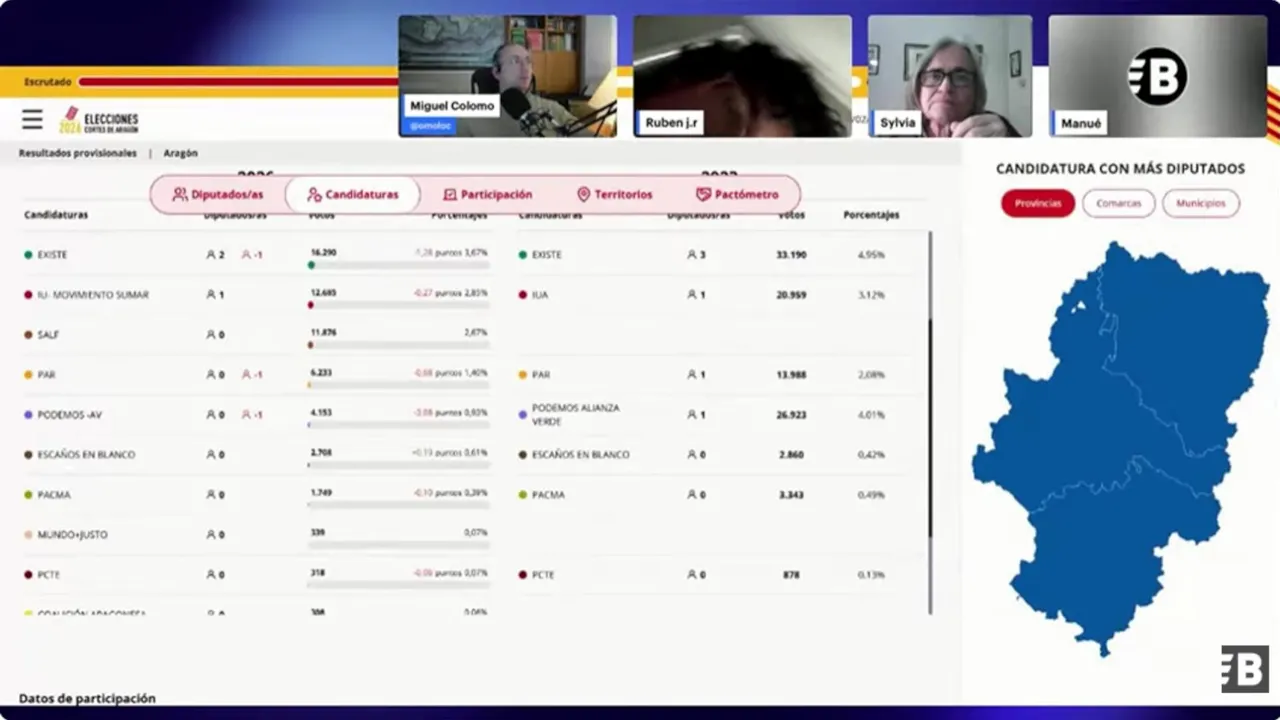Click Candidatura con más diputados heading
The width and height of the screenshot is (1280, 720).
coord(1120,169)
